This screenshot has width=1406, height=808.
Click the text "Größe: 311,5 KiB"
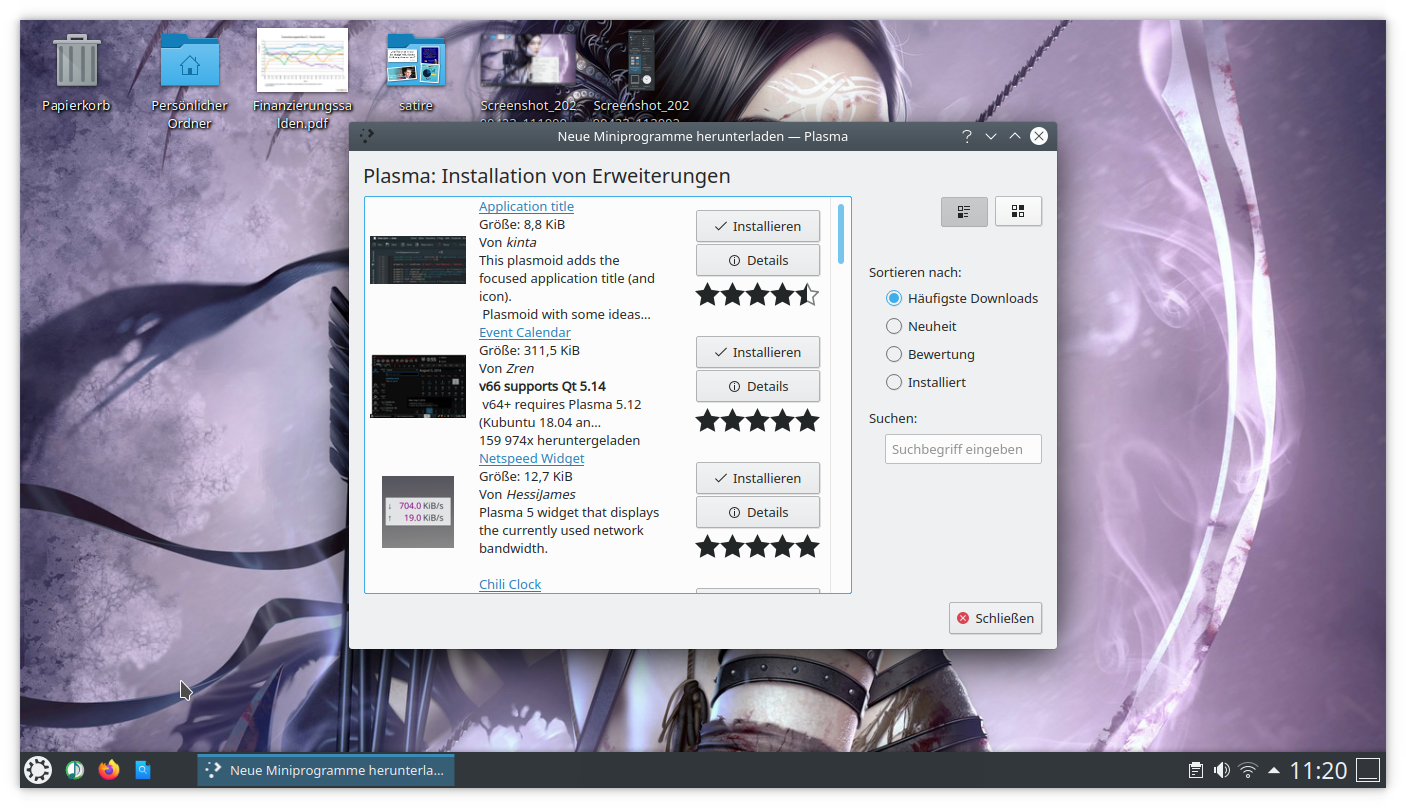click(x=529, y=350)
